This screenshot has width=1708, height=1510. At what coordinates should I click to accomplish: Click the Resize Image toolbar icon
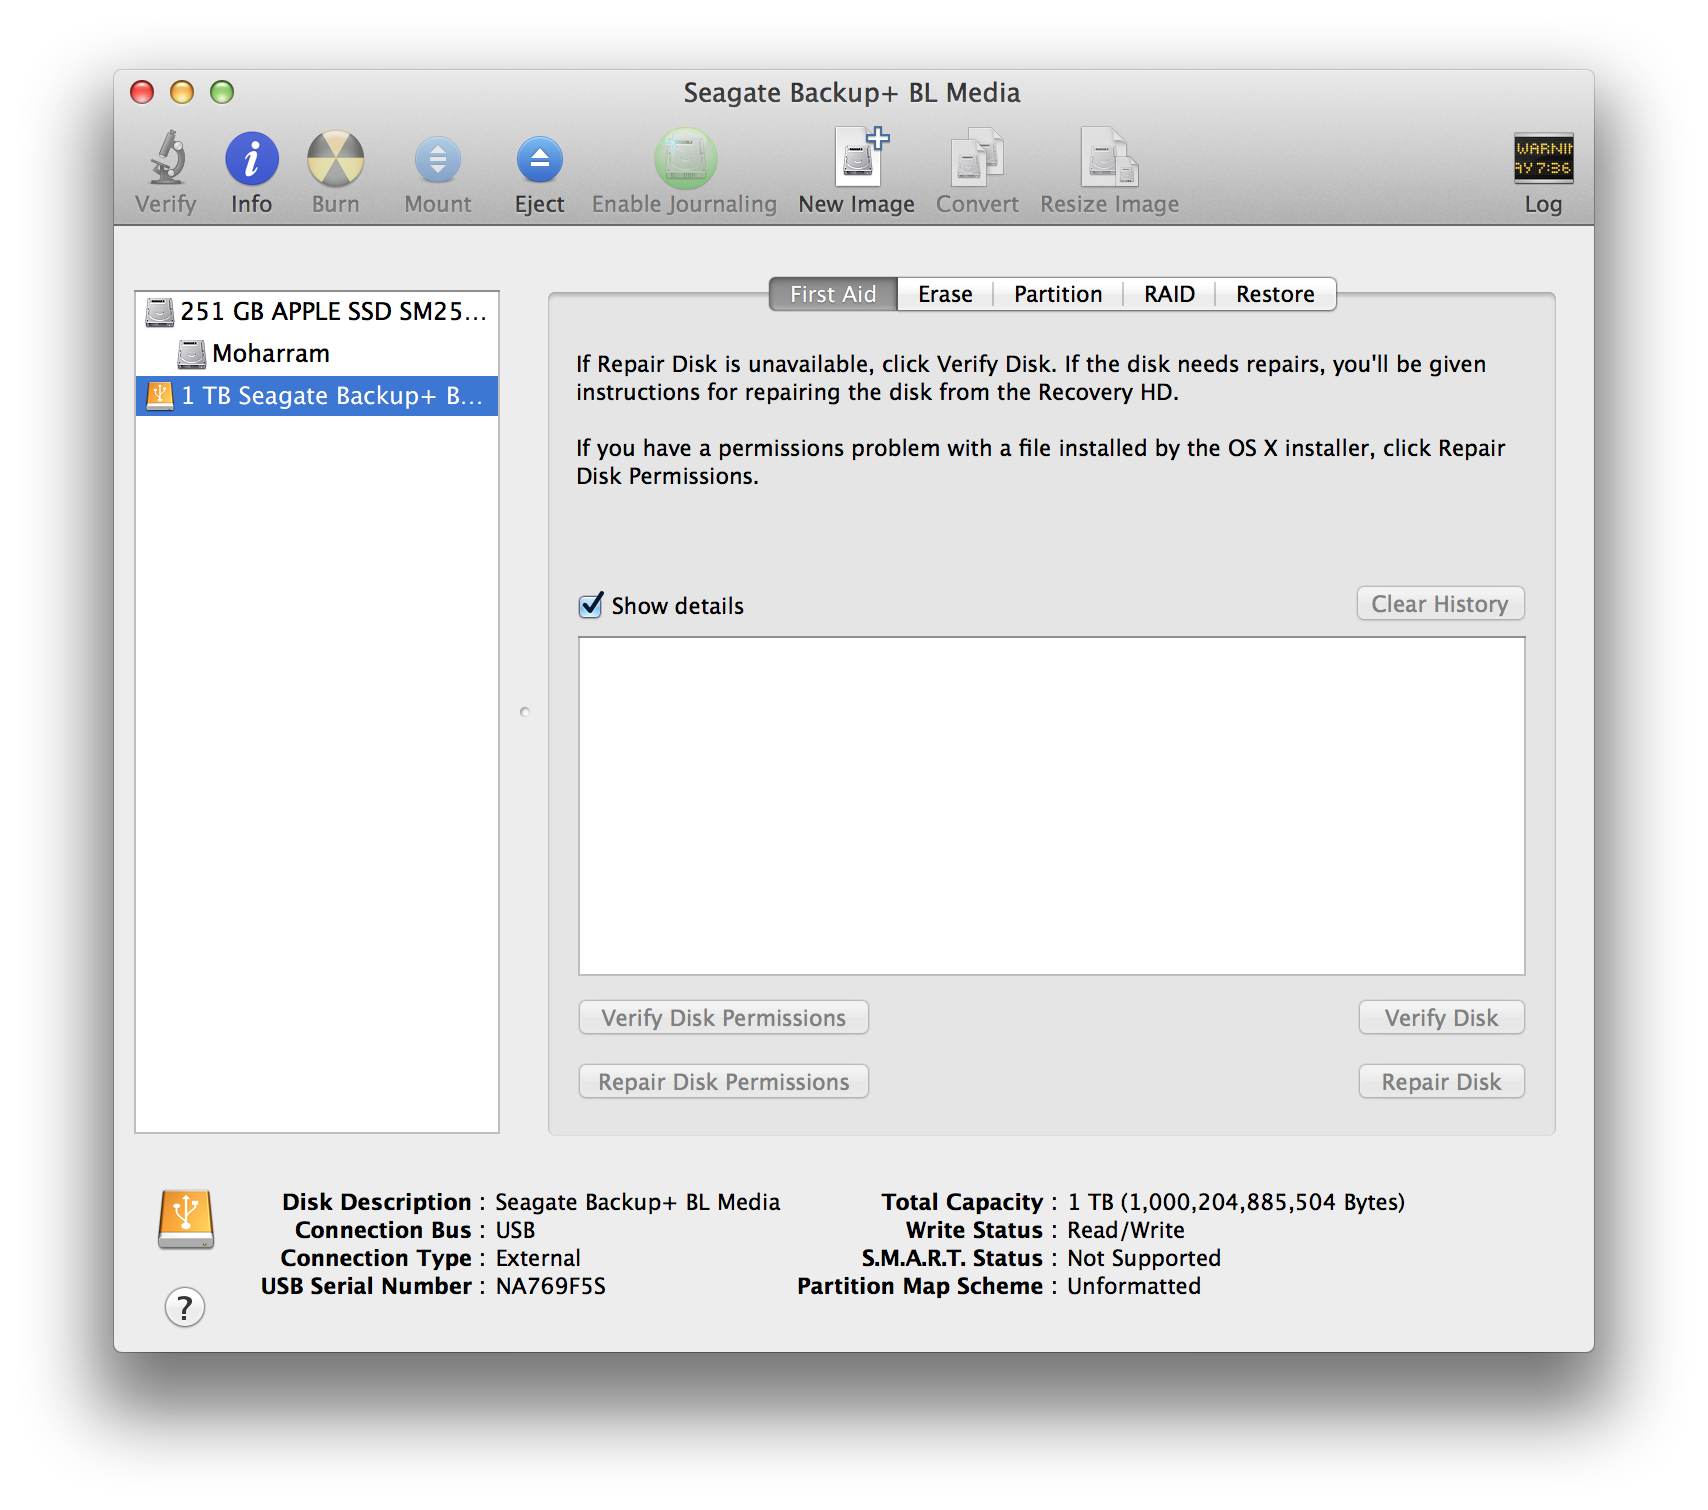1109,157
